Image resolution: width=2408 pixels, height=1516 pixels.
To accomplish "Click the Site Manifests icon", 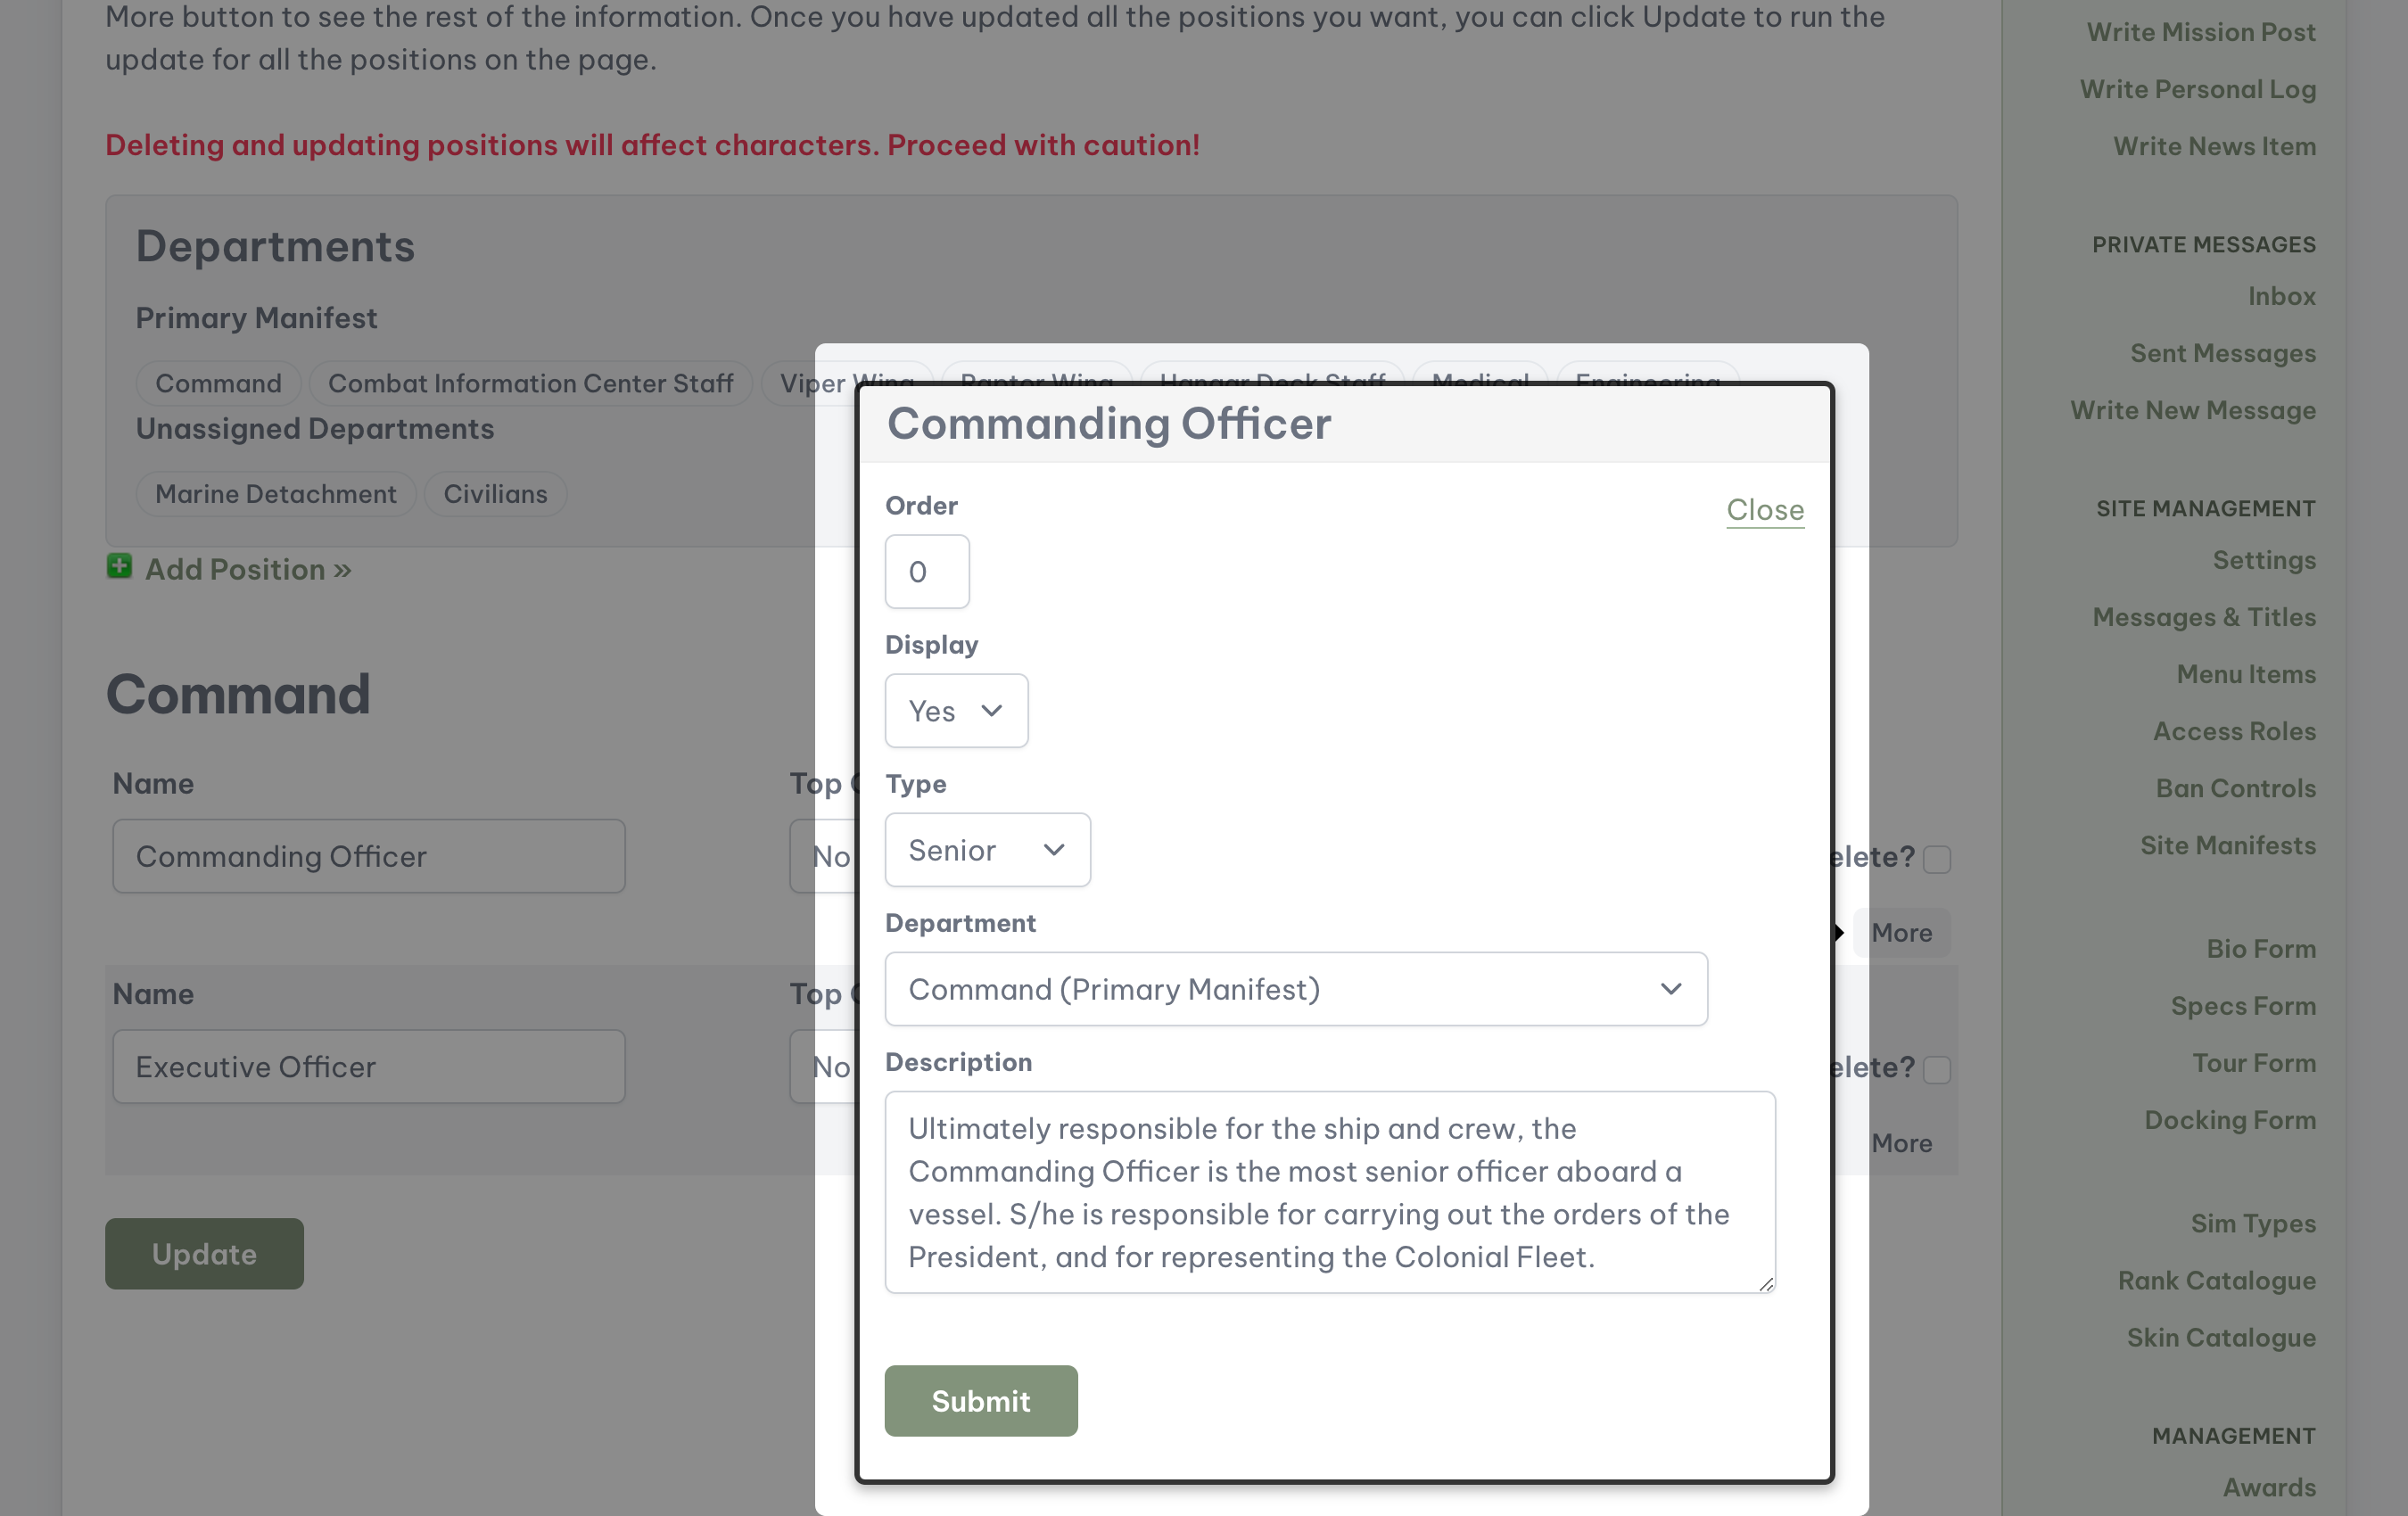I will click(2226, 845).
